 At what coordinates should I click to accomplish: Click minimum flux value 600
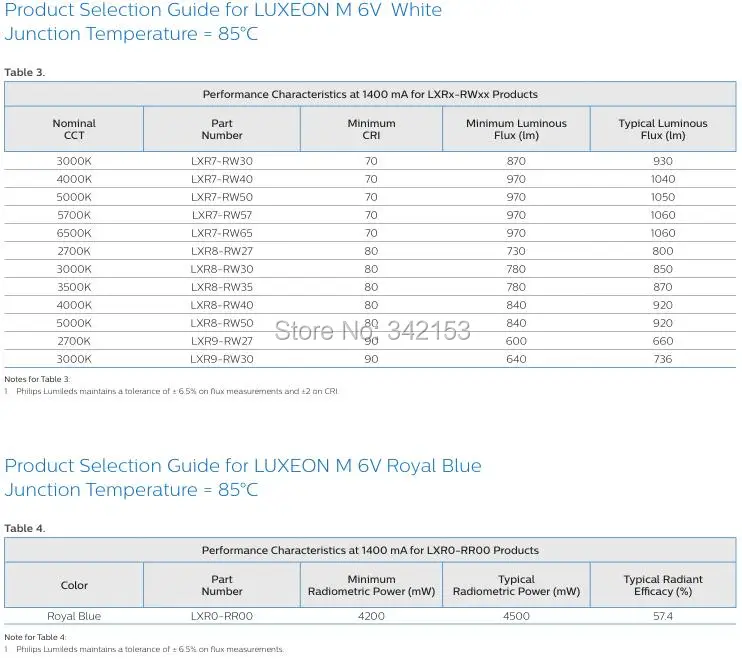pos(516,341)
